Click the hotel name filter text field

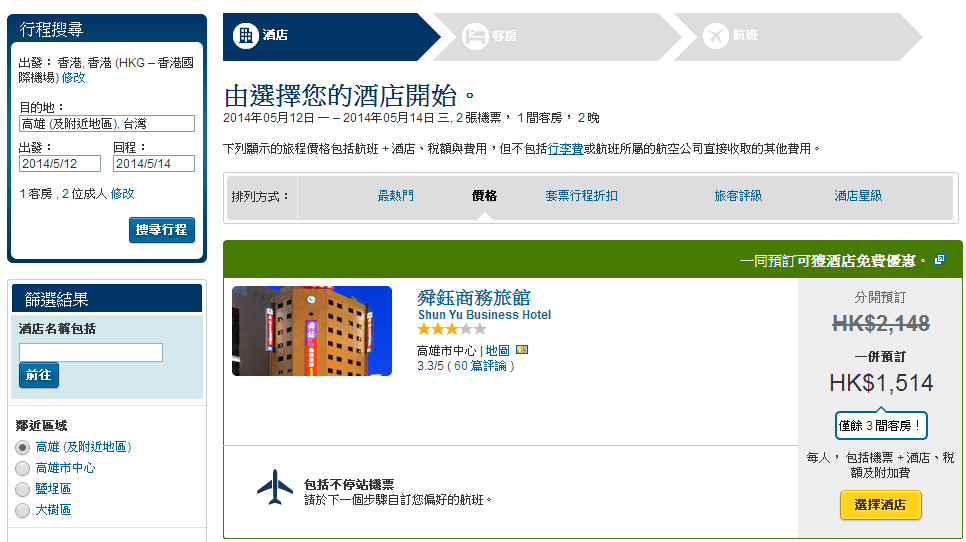91,352
